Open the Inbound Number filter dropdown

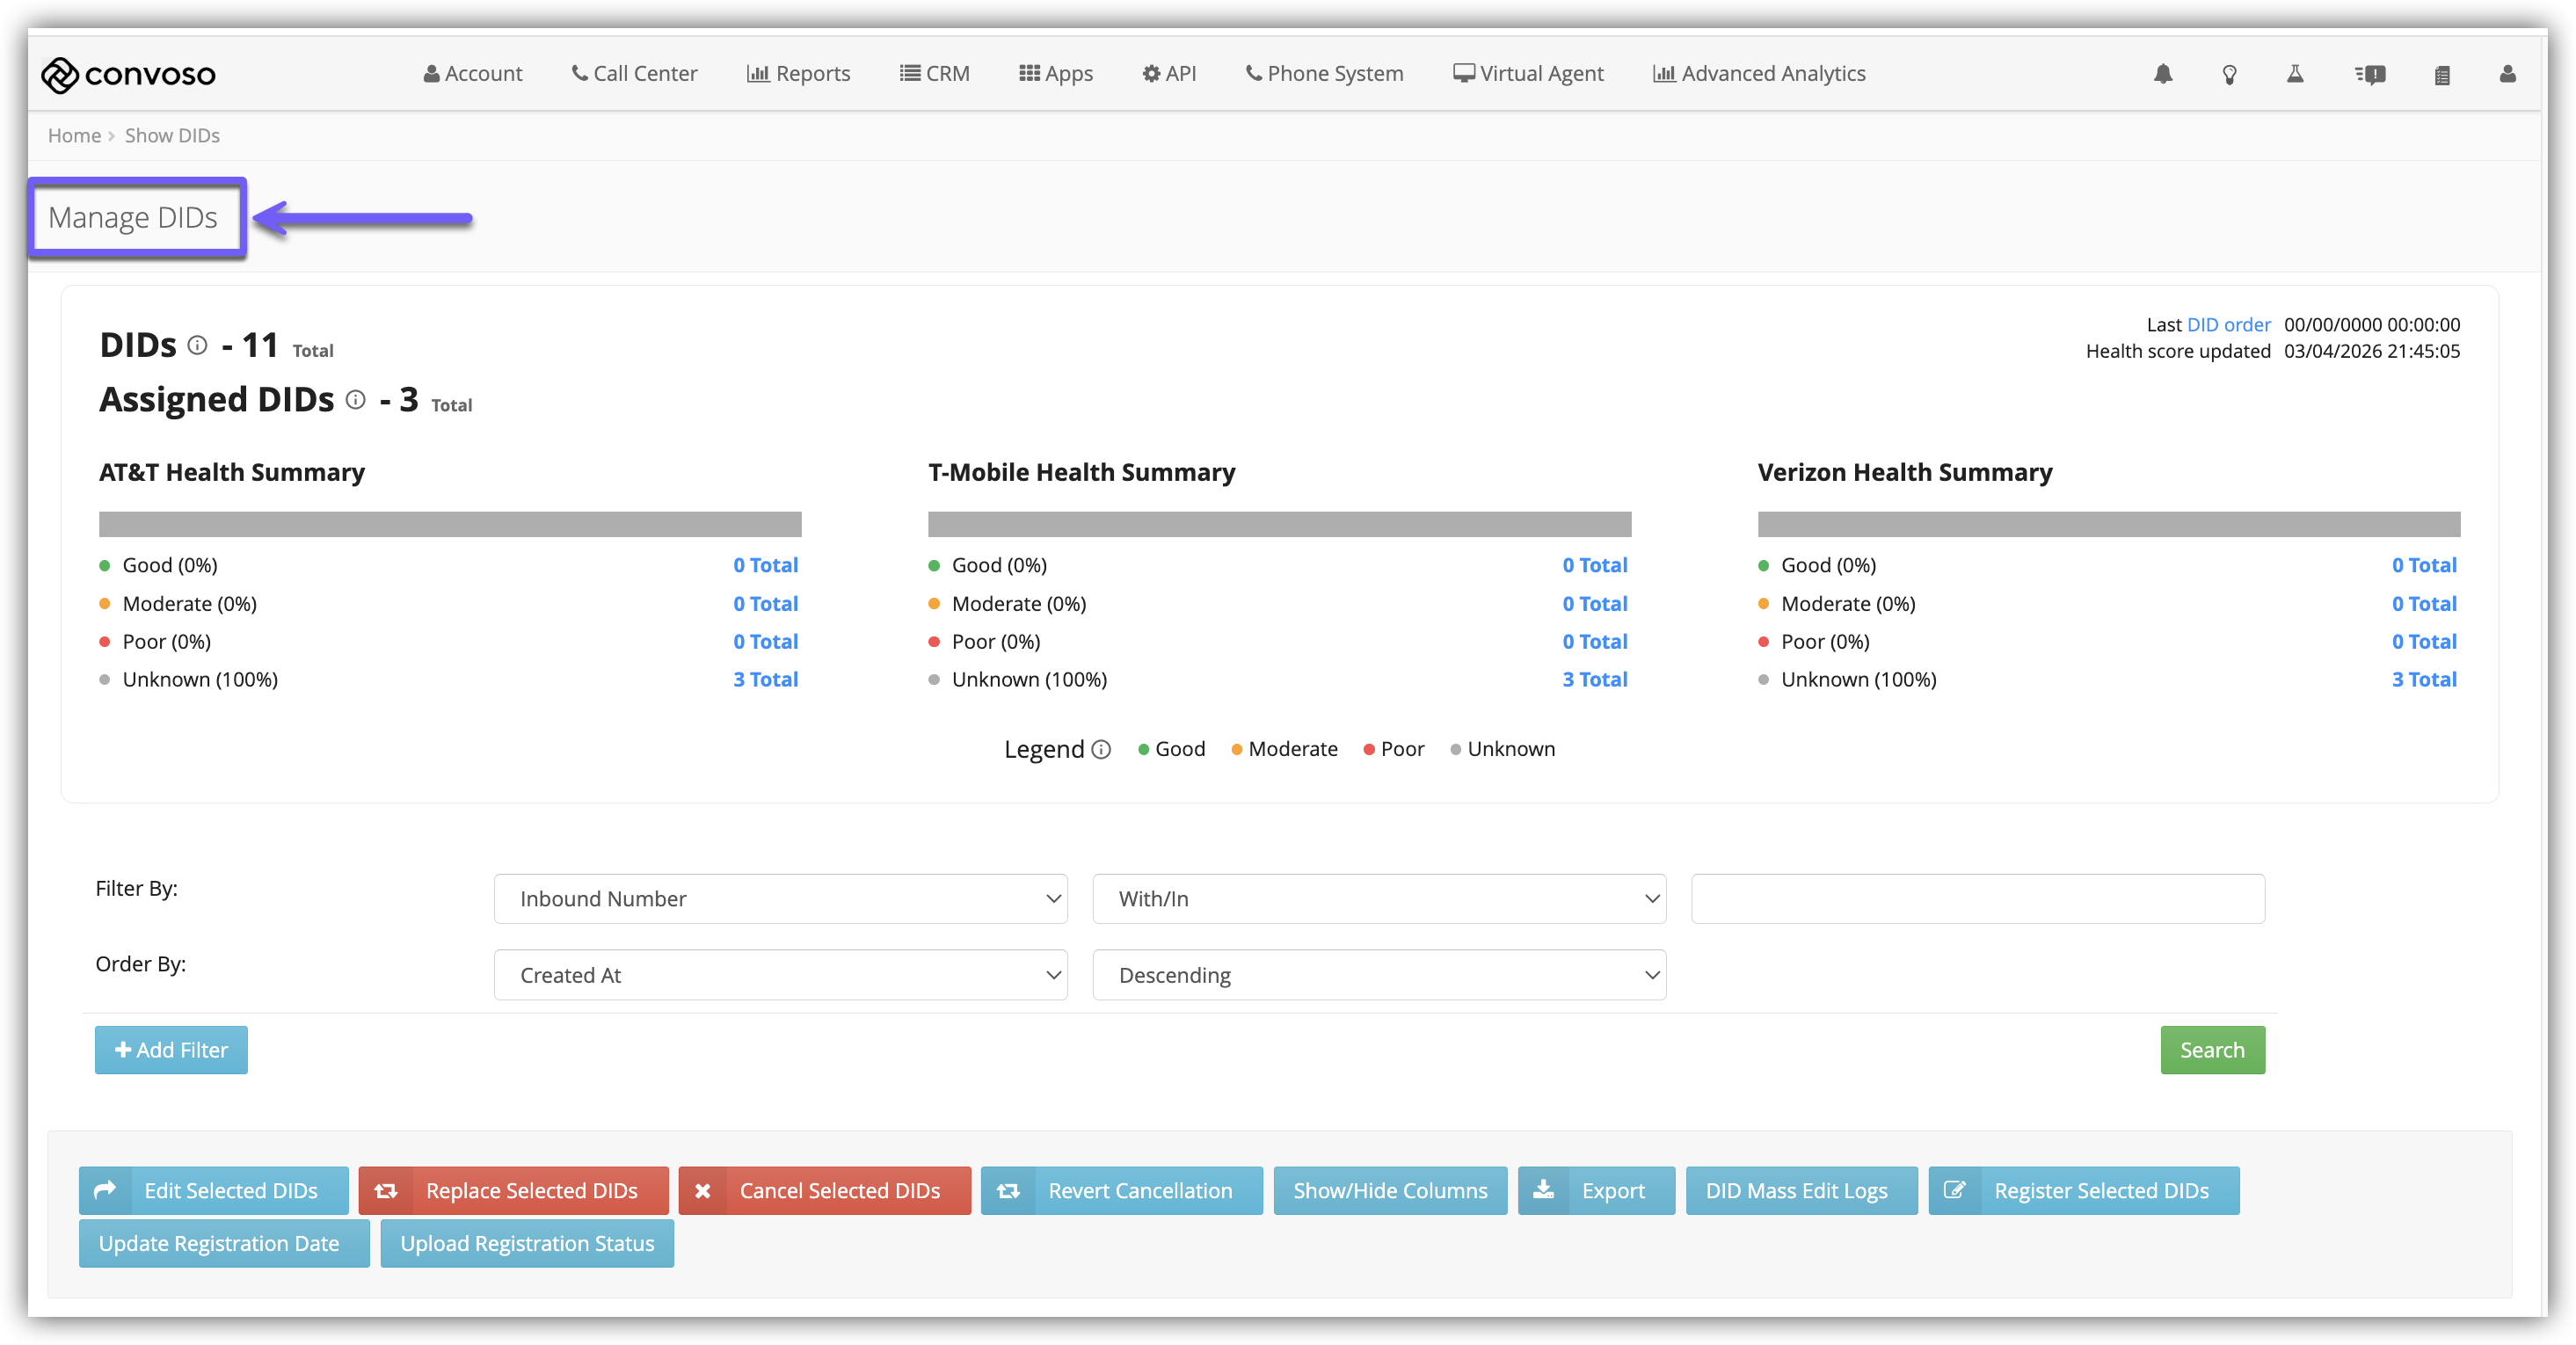coord(780,898)
